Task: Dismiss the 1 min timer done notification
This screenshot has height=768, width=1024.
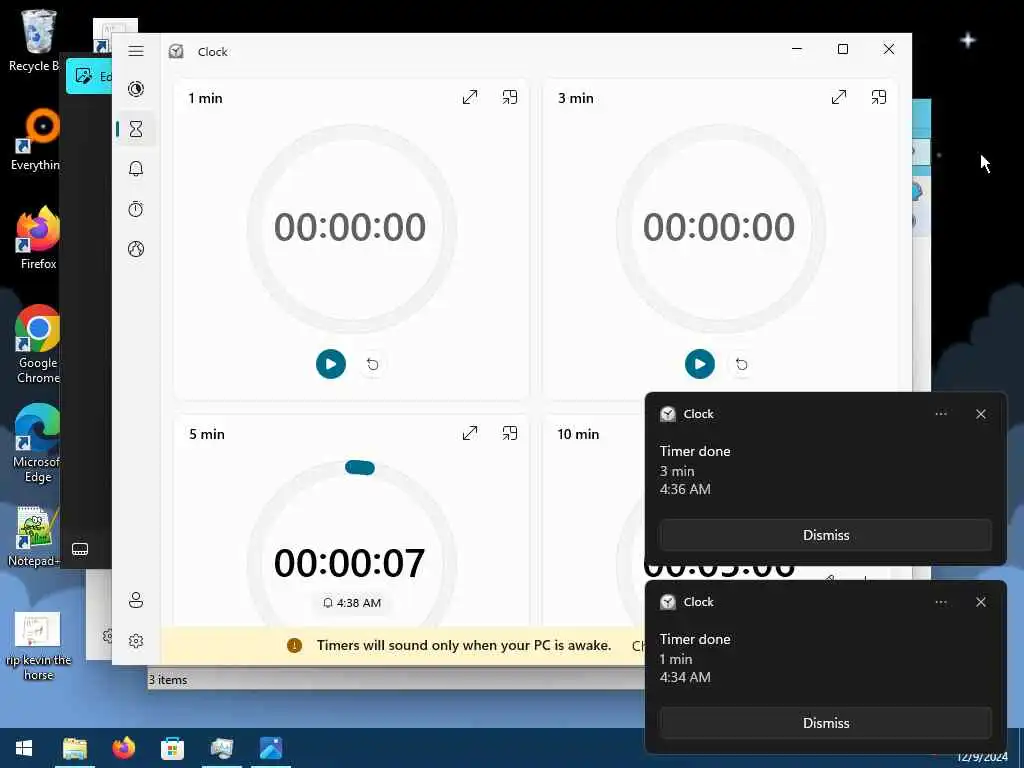Action: [825, 723]
